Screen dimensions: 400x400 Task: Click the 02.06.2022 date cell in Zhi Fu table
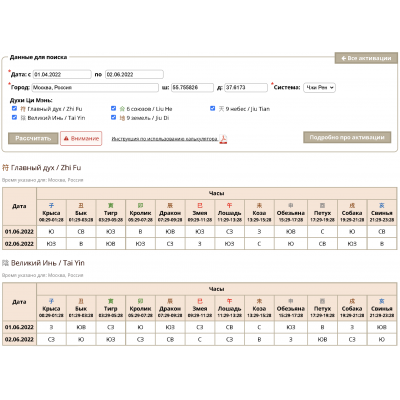[19, 244]
